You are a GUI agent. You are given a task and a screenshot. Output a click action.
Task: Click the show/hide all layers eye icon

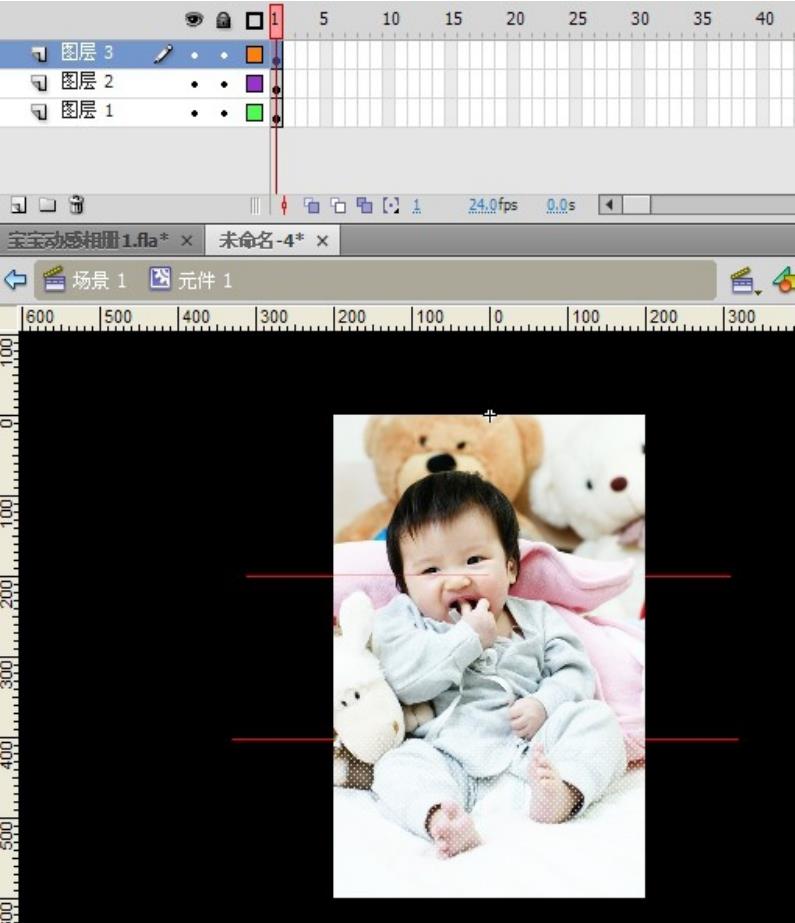[x=194, y=19]
